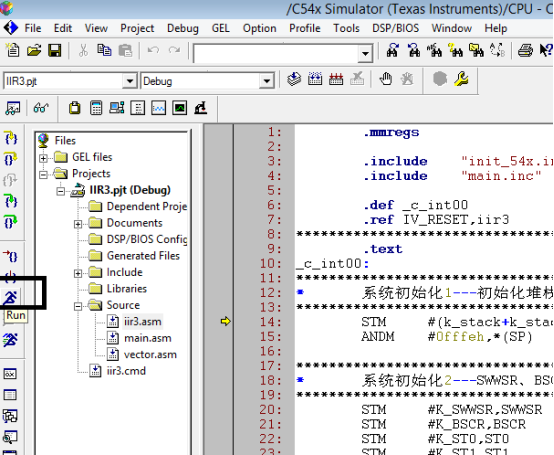Screen dimensions: 554x455
Task: Click the graph display icon
Action: [x=158, y=108]
